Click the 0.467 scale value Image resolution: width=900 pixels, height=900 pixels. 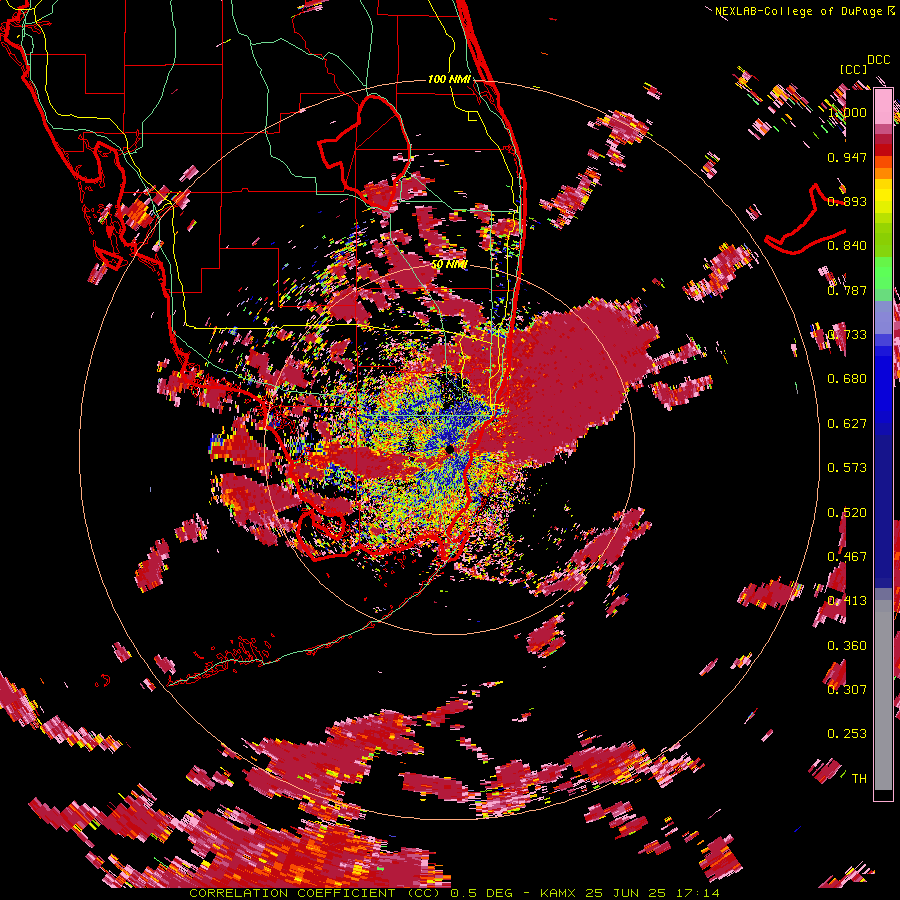847,557
